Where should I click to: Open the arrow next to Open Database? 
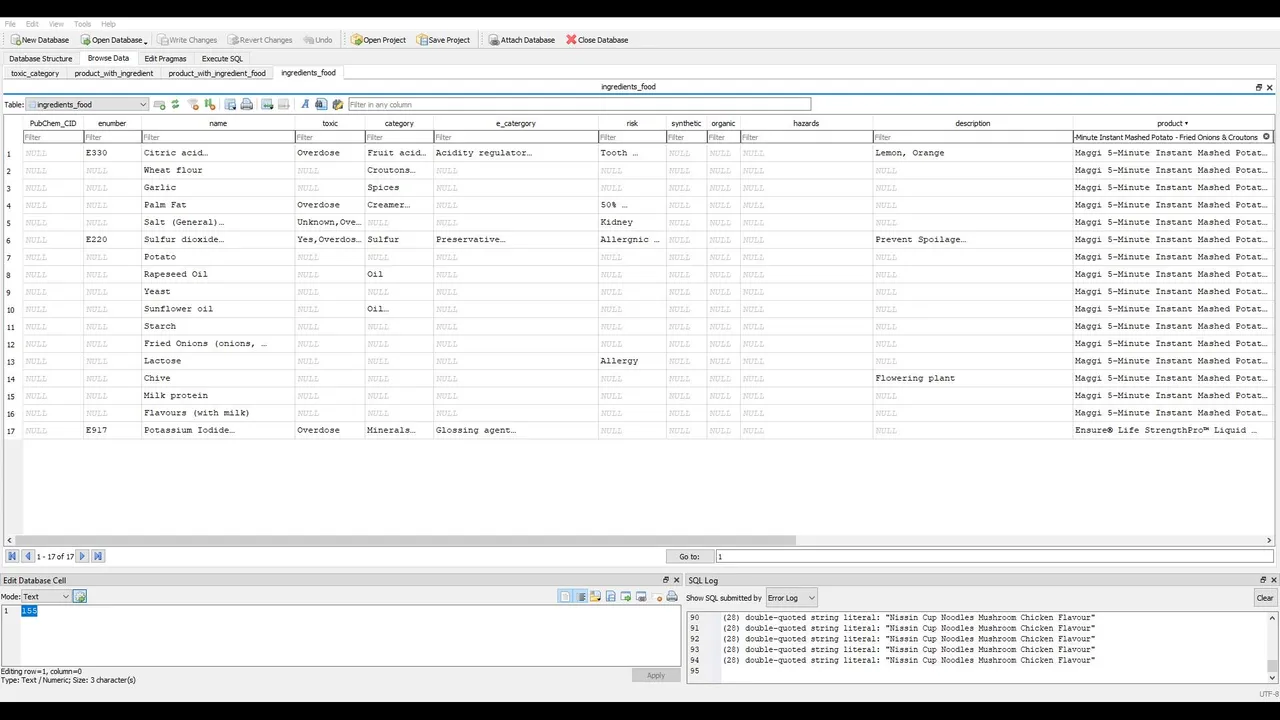(146, 41)
